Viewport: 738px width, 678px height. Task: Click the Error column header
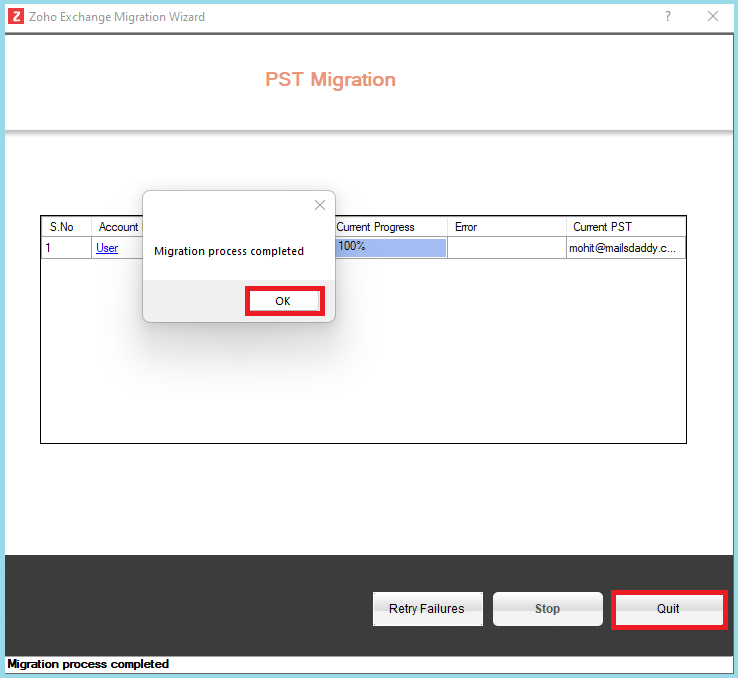point(506,227)
